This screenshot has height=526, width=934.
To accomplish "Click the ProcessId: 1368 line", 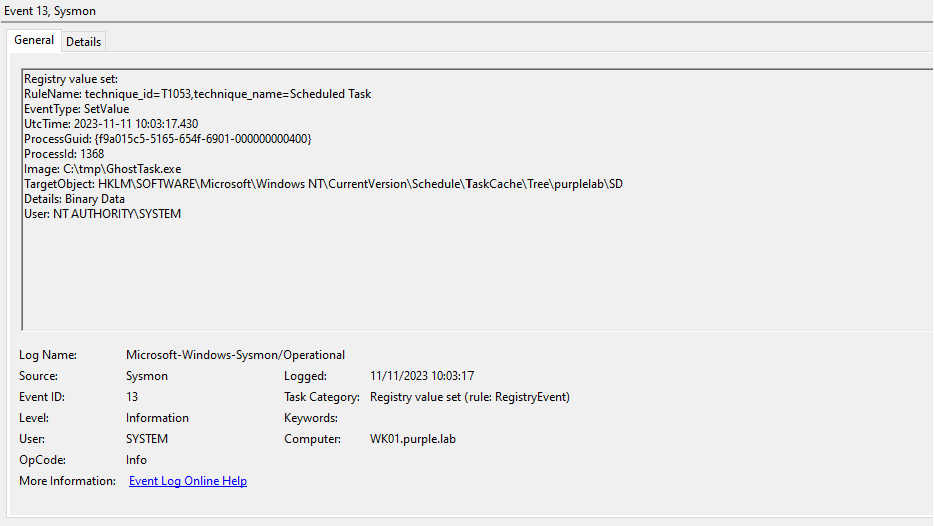I will [64, 154].
